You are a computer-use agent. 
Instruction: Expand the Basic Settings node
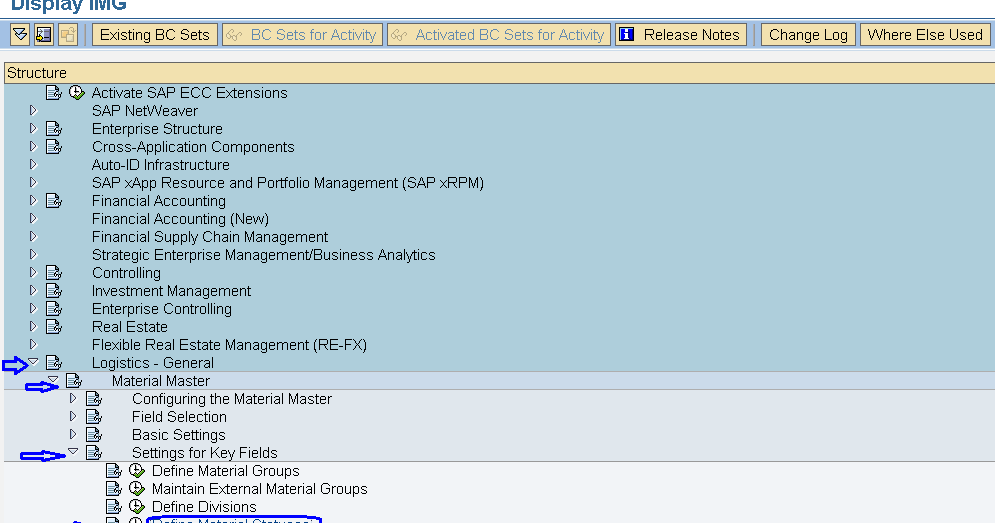[73, 434]
